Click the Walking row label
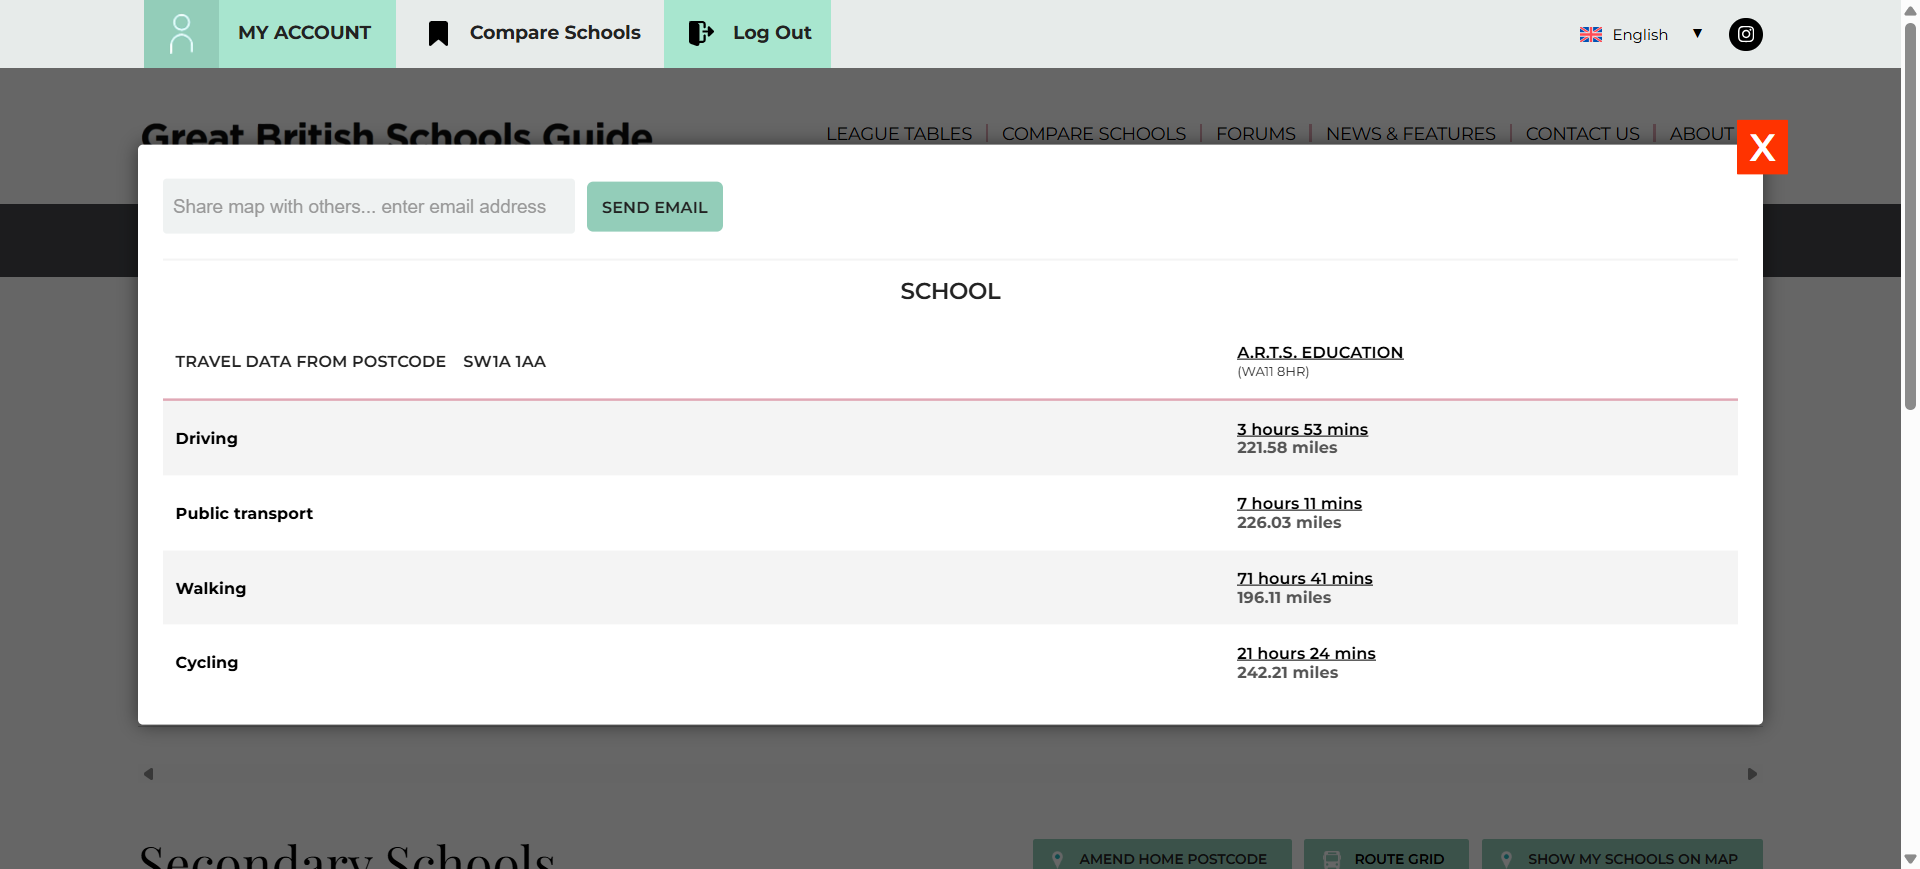 (210, 588)
